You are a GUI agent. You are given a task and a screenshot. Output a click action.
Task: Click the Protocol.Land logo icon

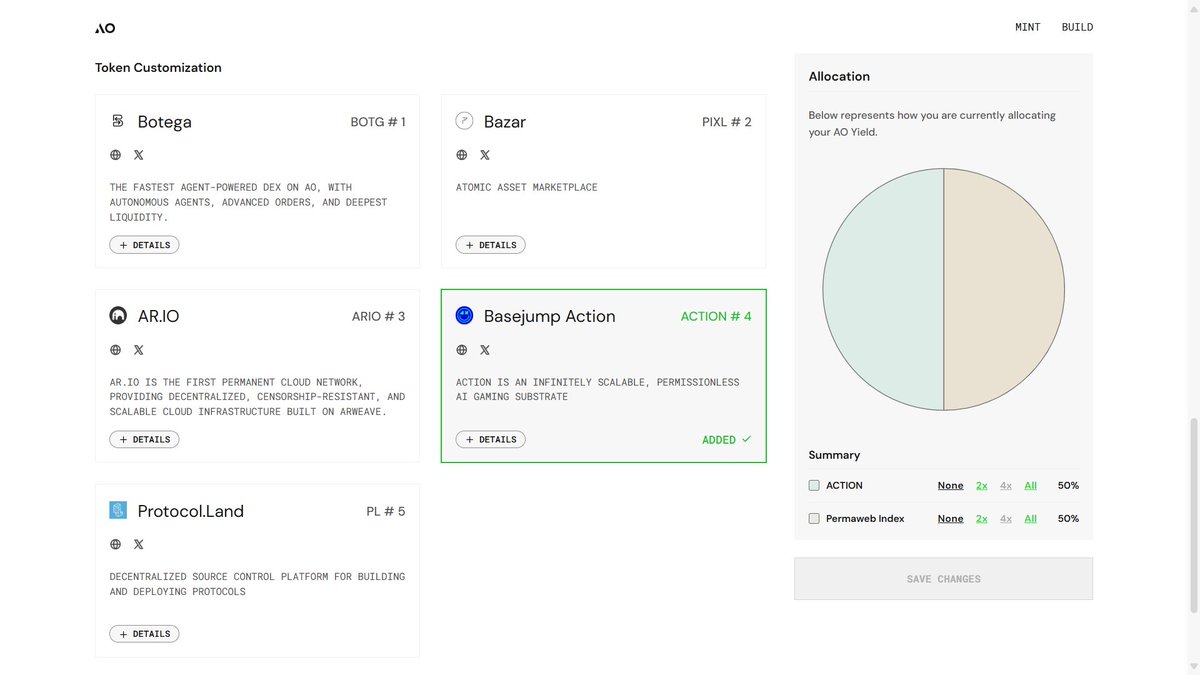[x=118, y=510]
